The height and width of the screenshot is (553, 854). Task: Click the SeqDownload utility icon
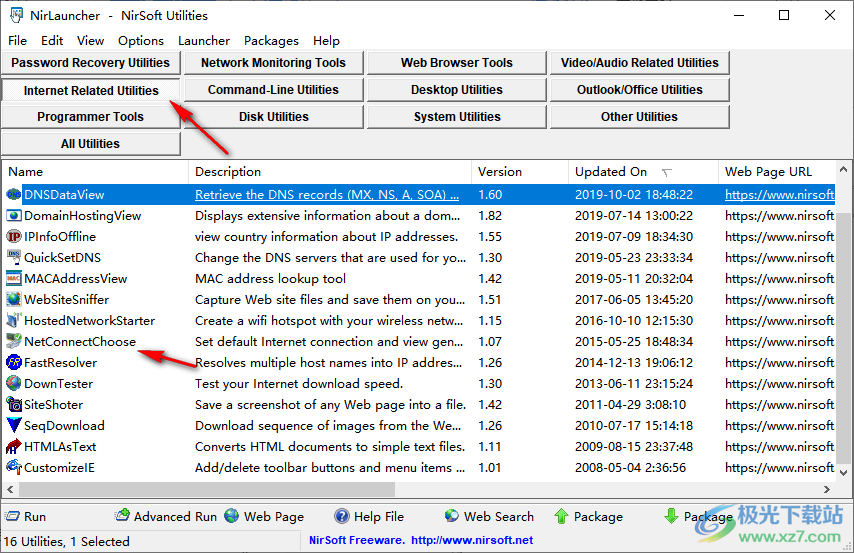click(14, 426)
